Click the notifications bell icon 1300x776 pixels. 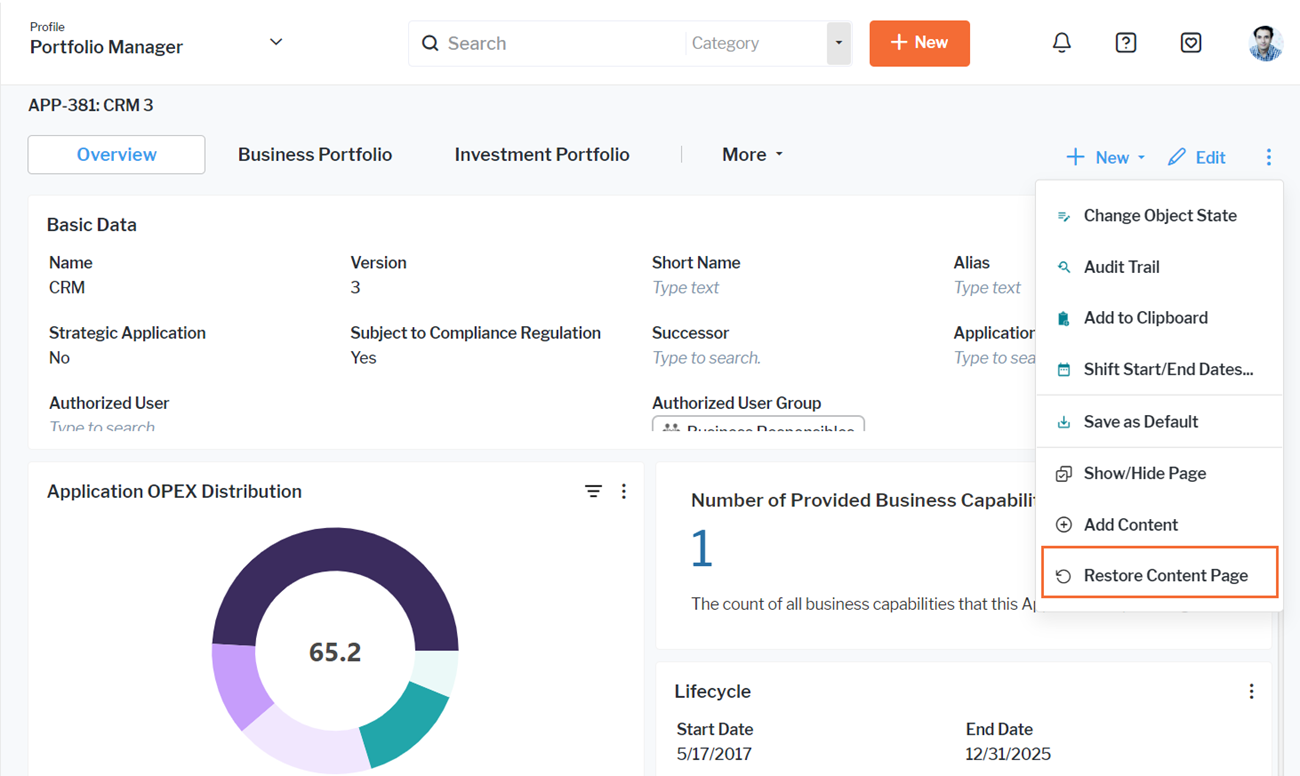pyautogui.click(x=1061, y=43)
